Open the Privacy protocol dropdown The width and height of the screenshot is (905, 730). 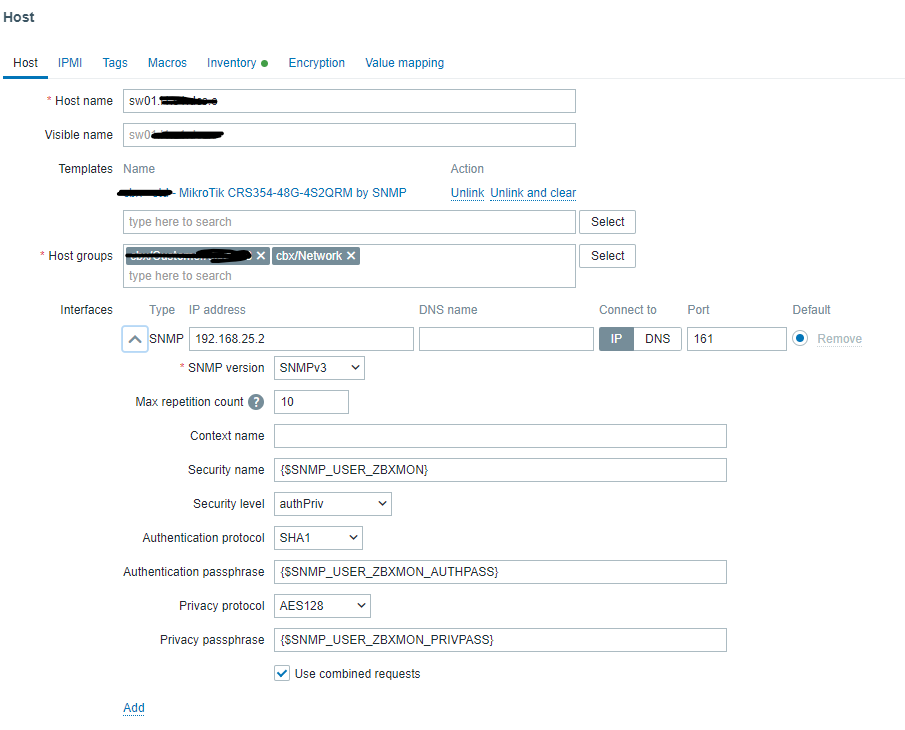coord(322,606)
